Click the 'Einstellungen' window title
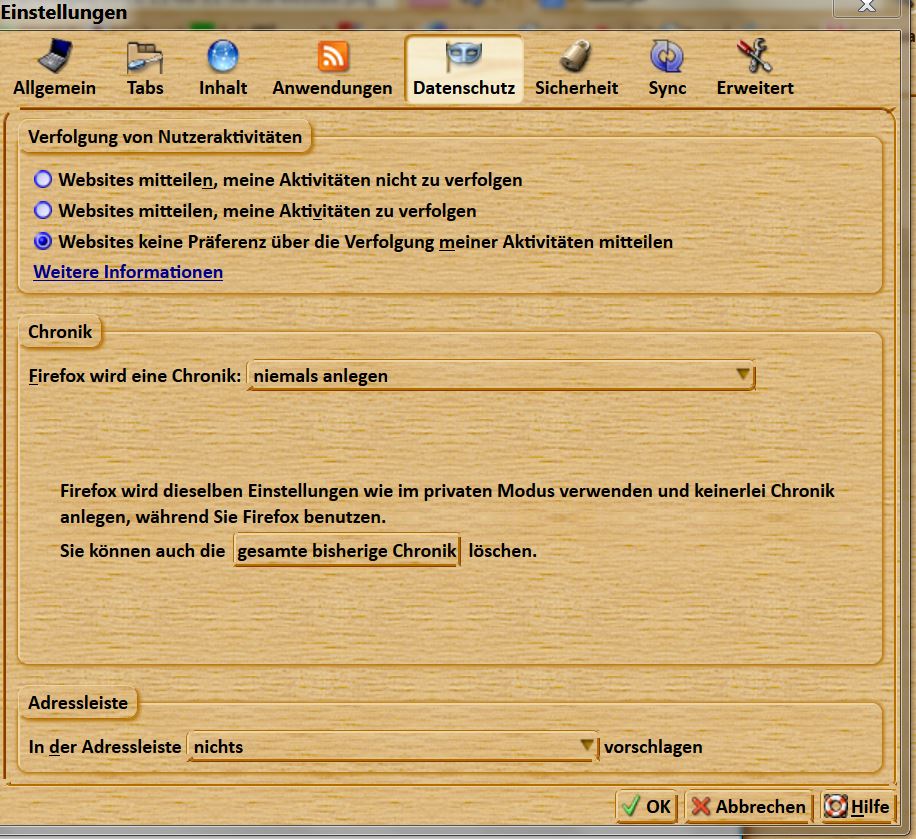 (x=64, y=12)
